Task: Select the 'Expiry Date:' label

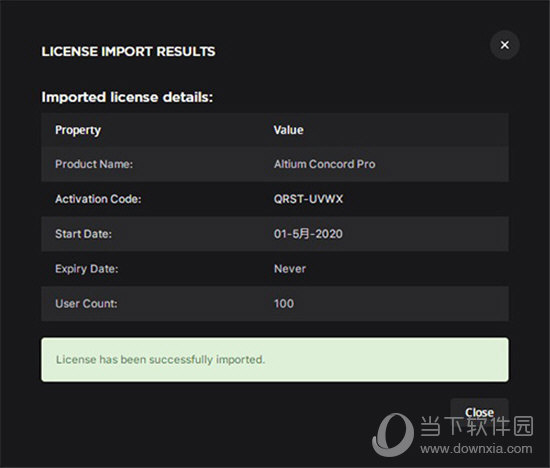Action: pyautogui.click(x=87, y=269)
